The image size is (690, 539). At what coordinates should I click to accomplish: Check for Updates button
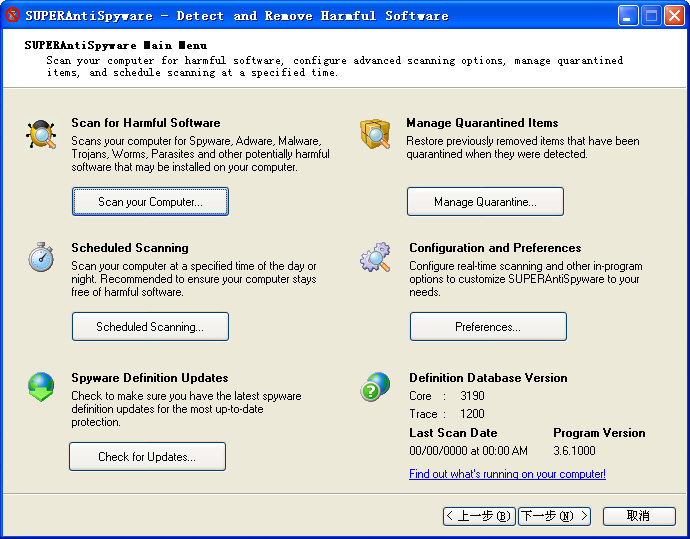pos(147,456)
